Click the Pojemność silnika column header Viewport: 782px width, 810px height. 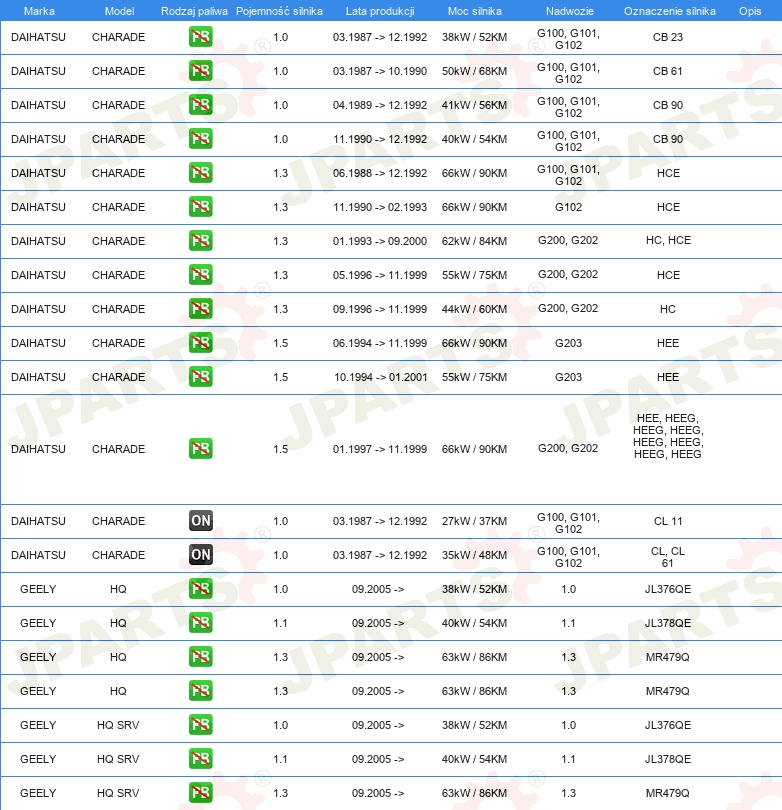[x=280, y=10]
